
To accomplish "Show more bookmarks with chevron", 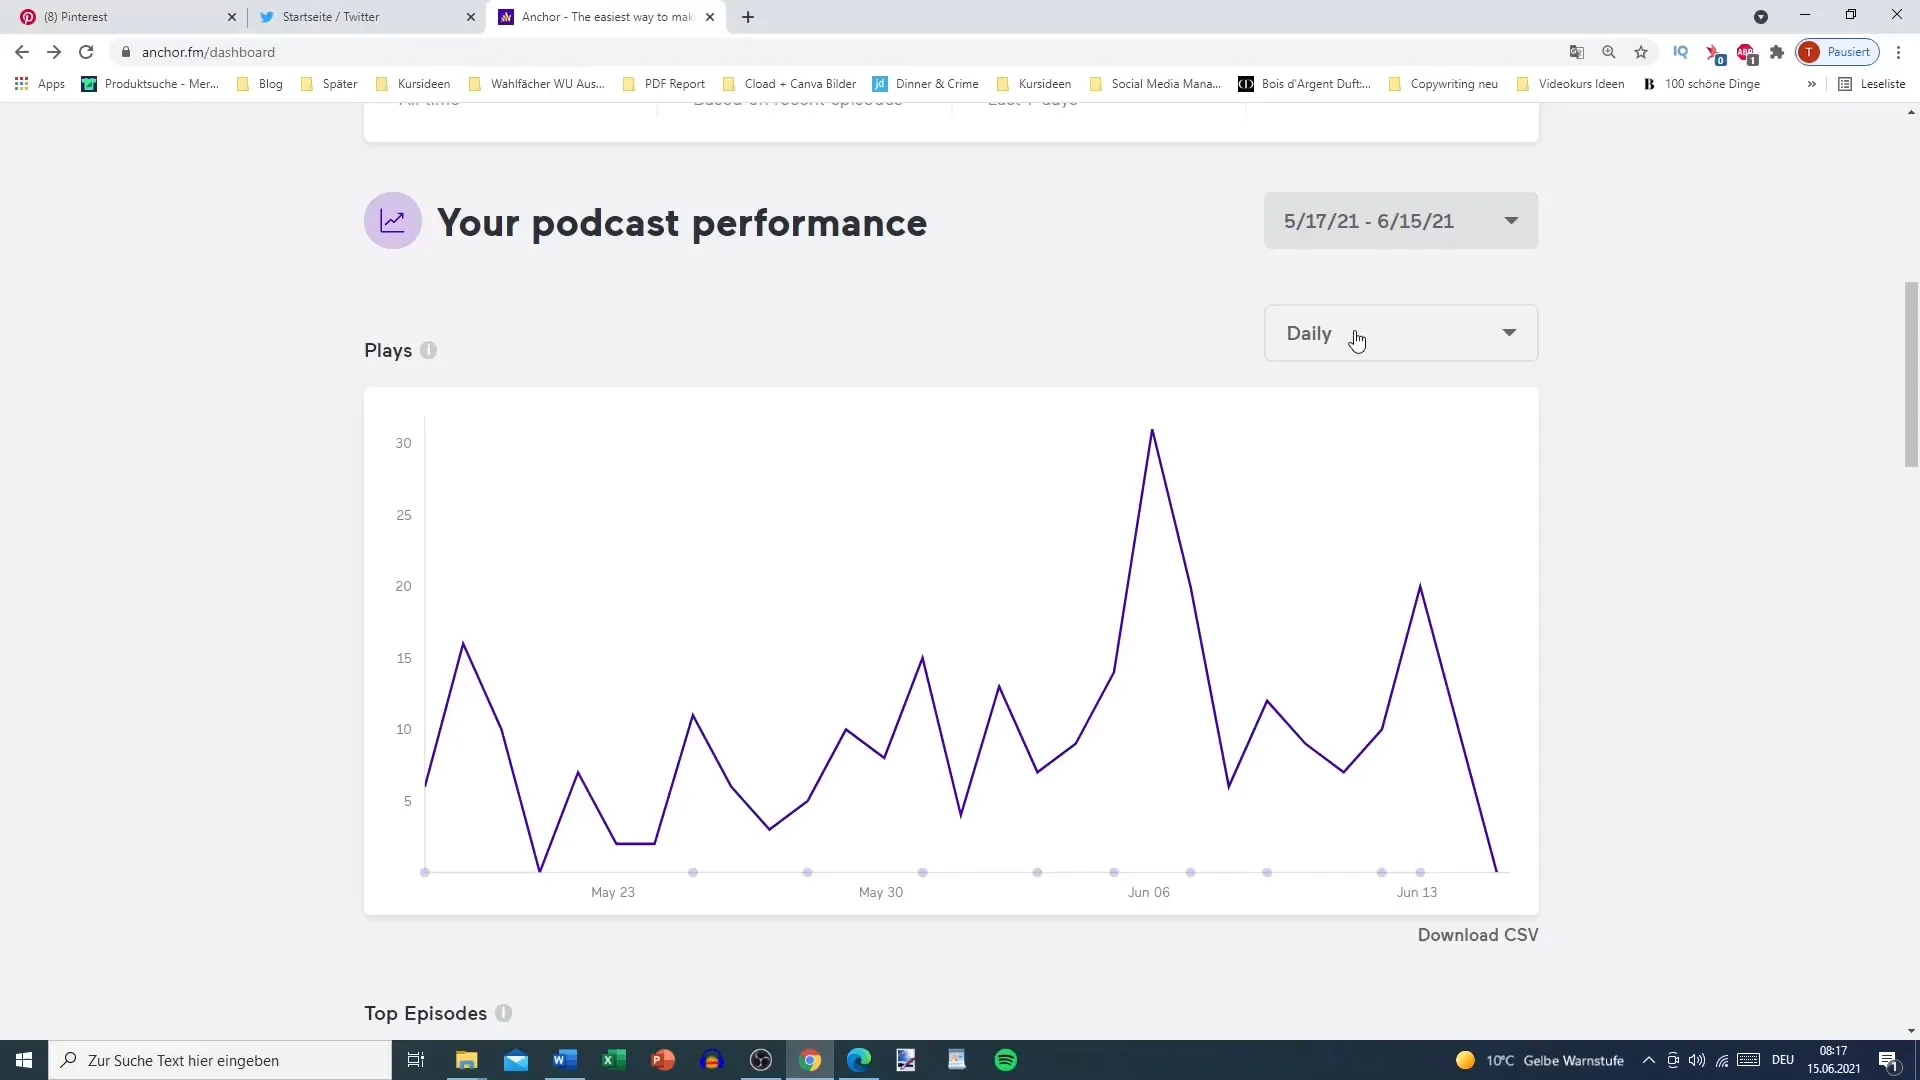I will (1811, 84).
